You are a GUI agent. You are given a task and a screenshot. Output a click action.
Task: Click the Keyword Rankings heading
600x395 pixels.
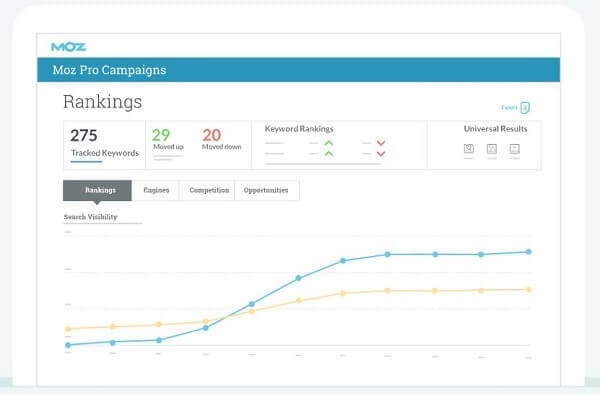pyautogui.click(x=299, y=129)
